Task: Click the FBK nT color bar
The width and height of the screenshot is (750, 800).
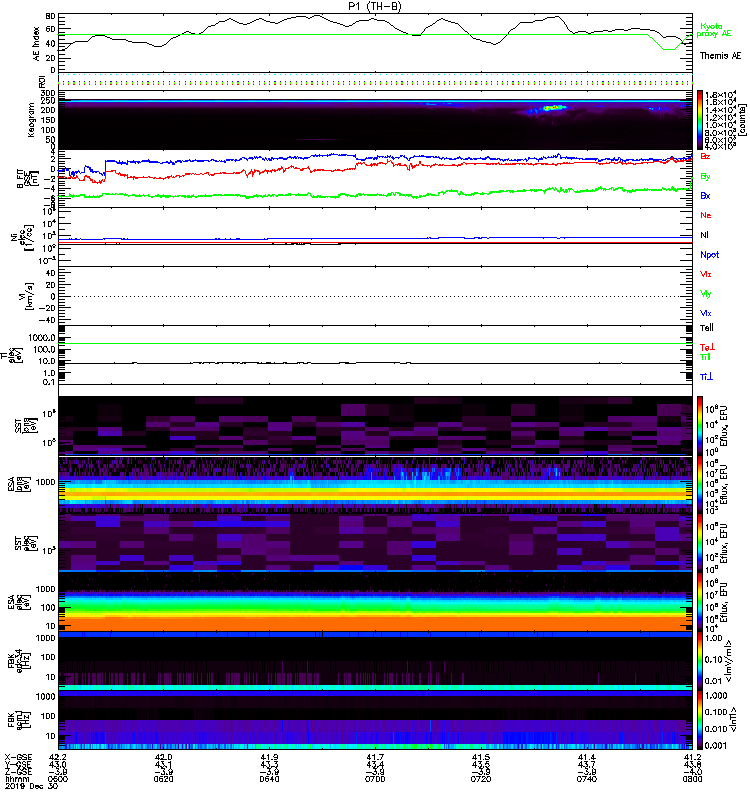Action: [x=700, y=720]
